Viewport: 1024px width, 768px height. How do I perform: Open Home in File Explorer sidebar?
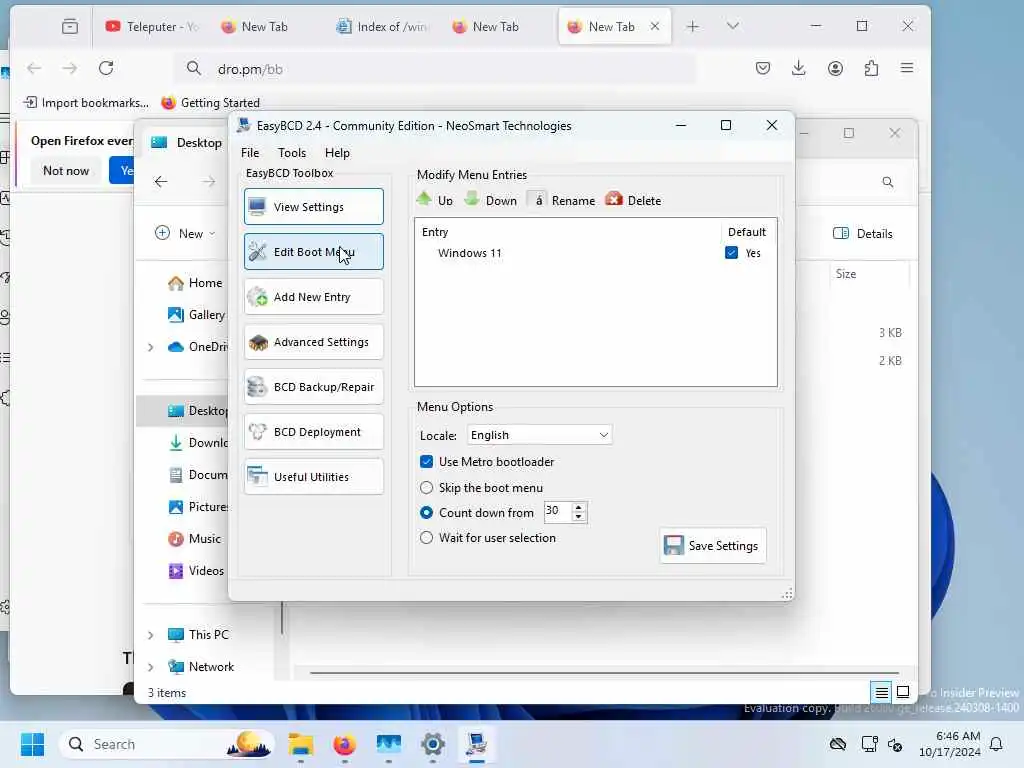point(195,283)
